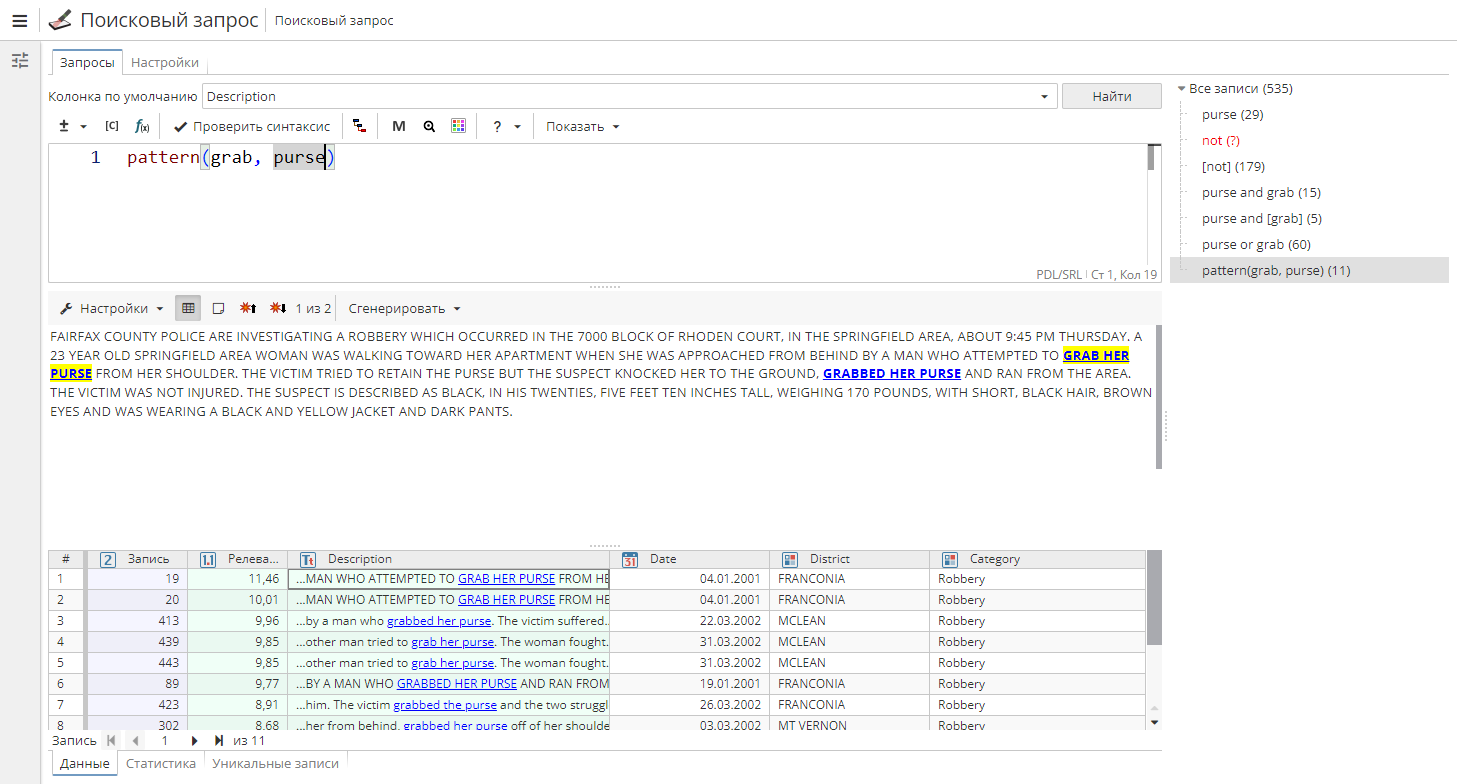Click GRABBED HER PURSE link in text

[x=892, y=374]
